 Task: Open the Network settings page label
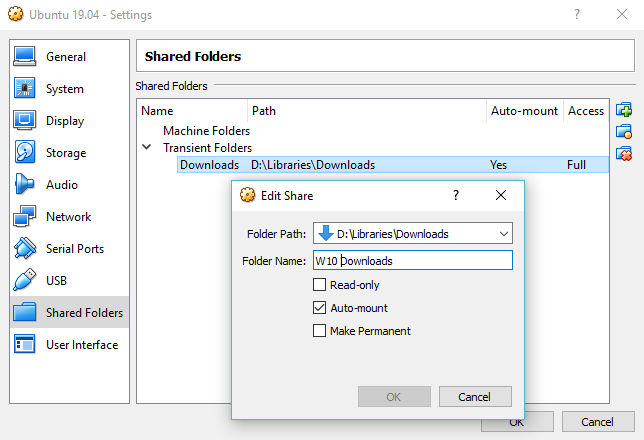[69, 217]
